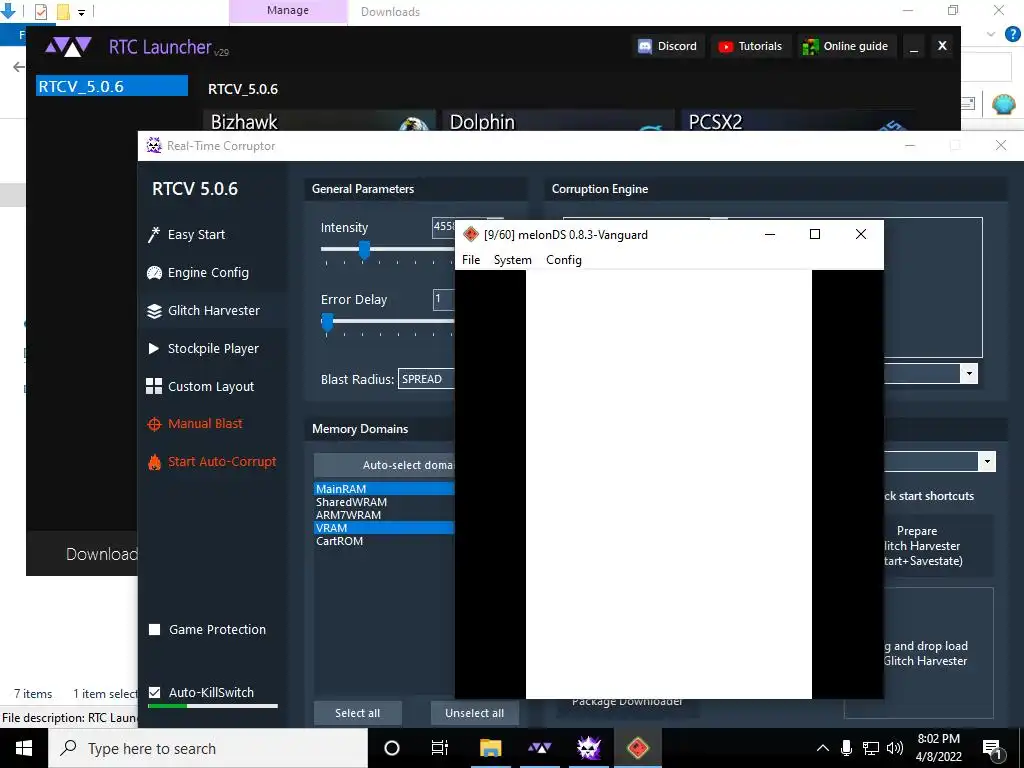This screenshot has width=1024, height=768.
Task: Open Glitch Harvester layers icon
Action: coord(154,311)
